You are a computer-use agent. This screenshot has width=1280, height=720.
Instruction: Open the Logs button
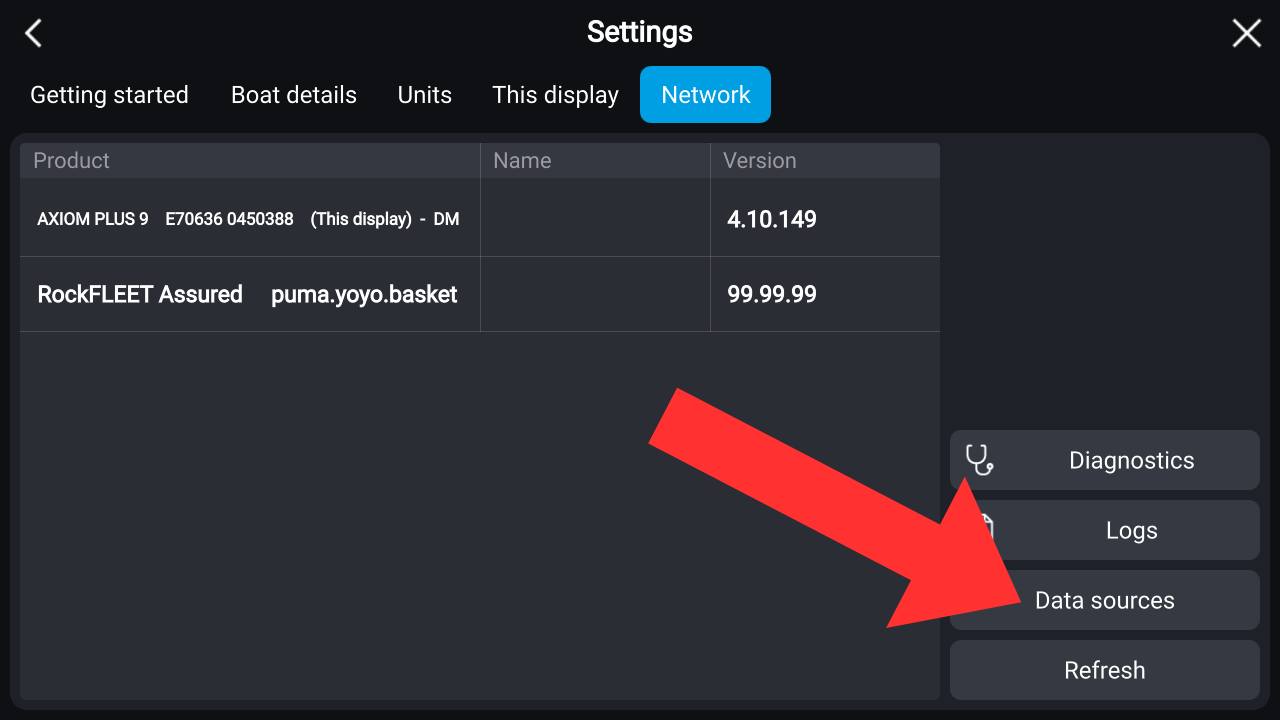pos(1131,531)
